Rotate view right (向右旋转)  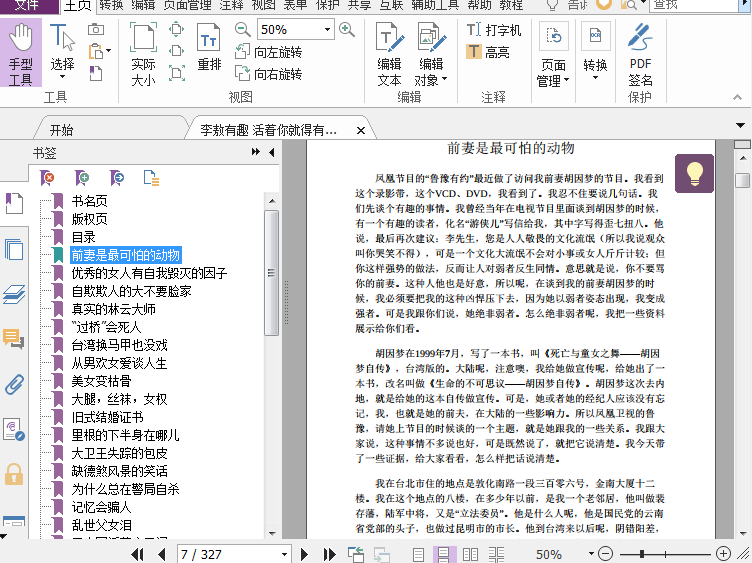coord(269,74)
